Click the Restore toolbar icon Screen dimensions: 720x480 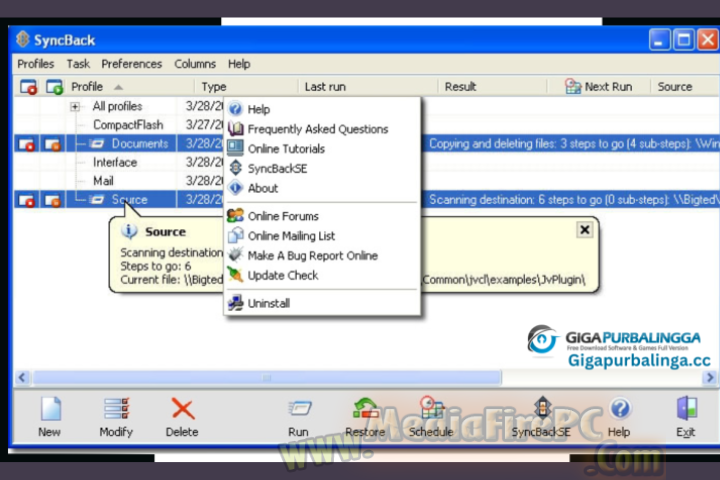tap(365, 408)
